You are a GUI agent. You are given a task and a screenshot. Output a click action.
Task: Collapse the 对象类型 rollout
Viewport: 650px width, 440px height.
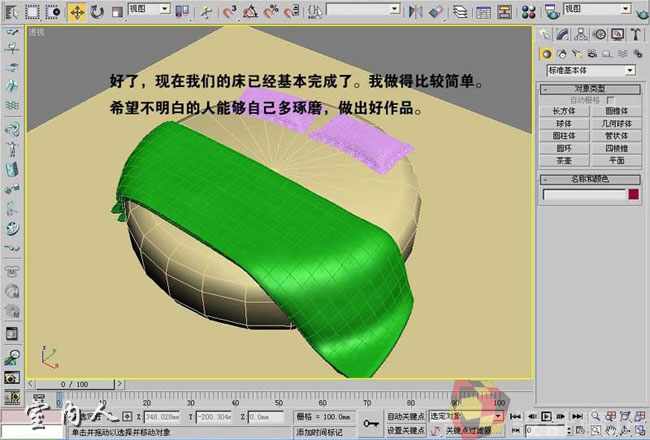click(590, 89)
